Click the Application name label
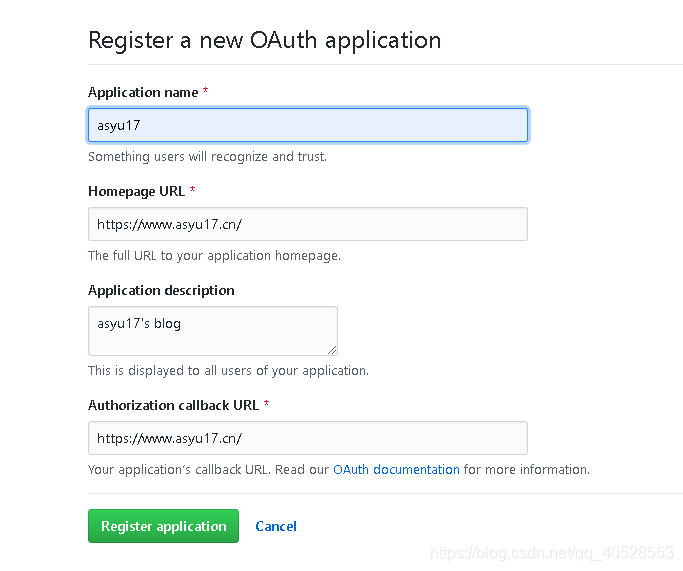Image resolution: width=683 pixels, height=571 pixels. (143, 92)
